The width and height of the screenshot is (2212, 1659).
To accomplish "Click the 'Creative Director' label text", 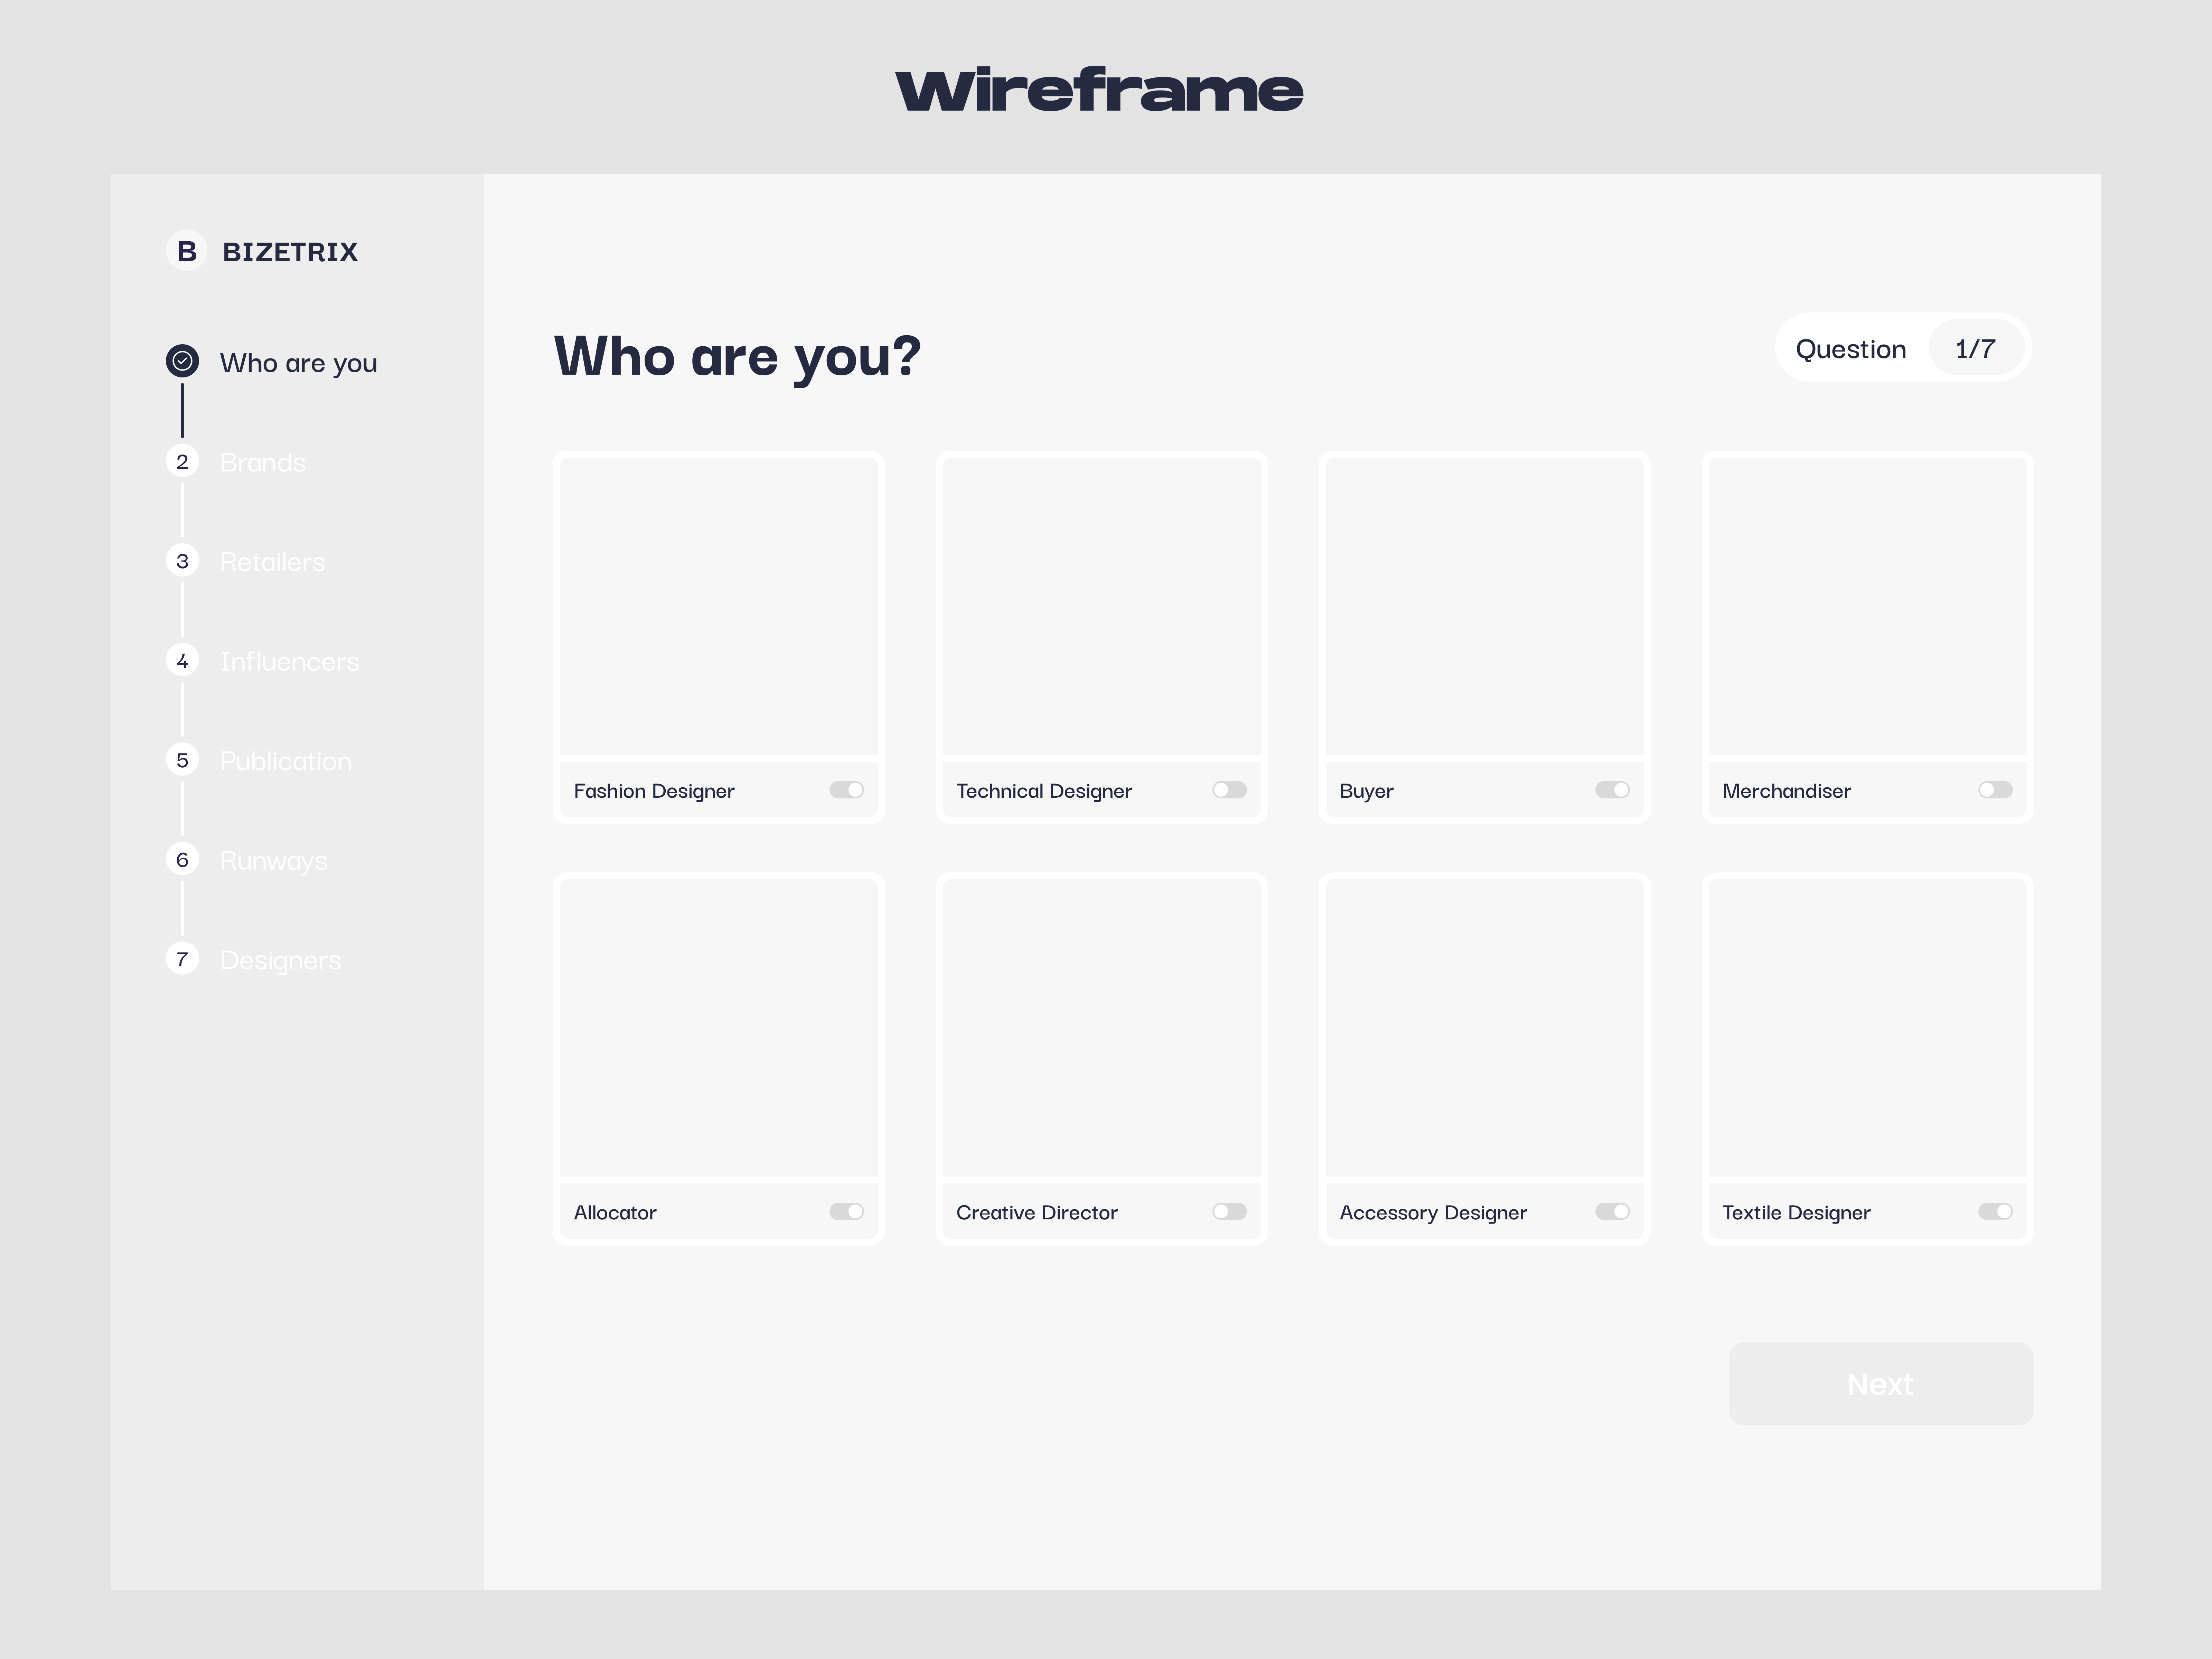I will [x=1037, y=1212].
